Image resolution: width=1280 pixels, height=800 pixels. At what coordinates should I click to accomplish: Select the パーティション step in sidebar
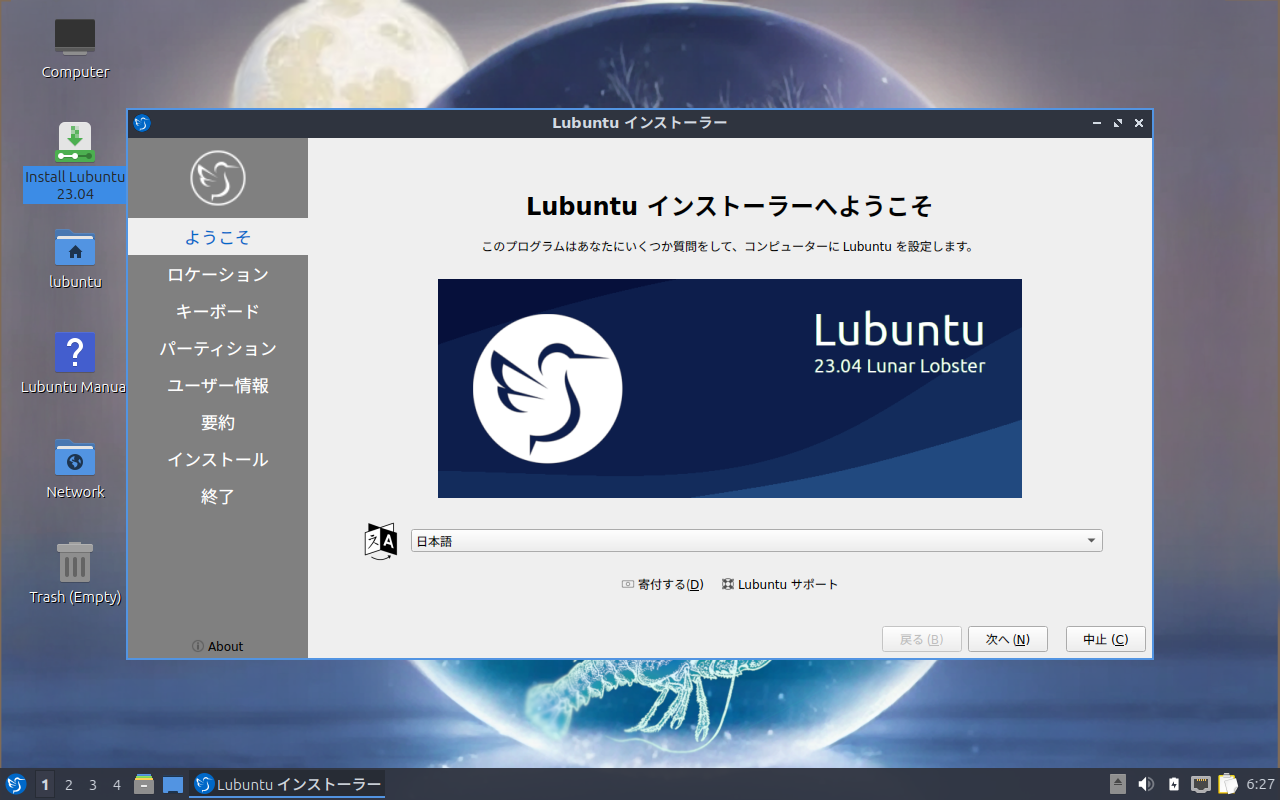click(218, 348)
